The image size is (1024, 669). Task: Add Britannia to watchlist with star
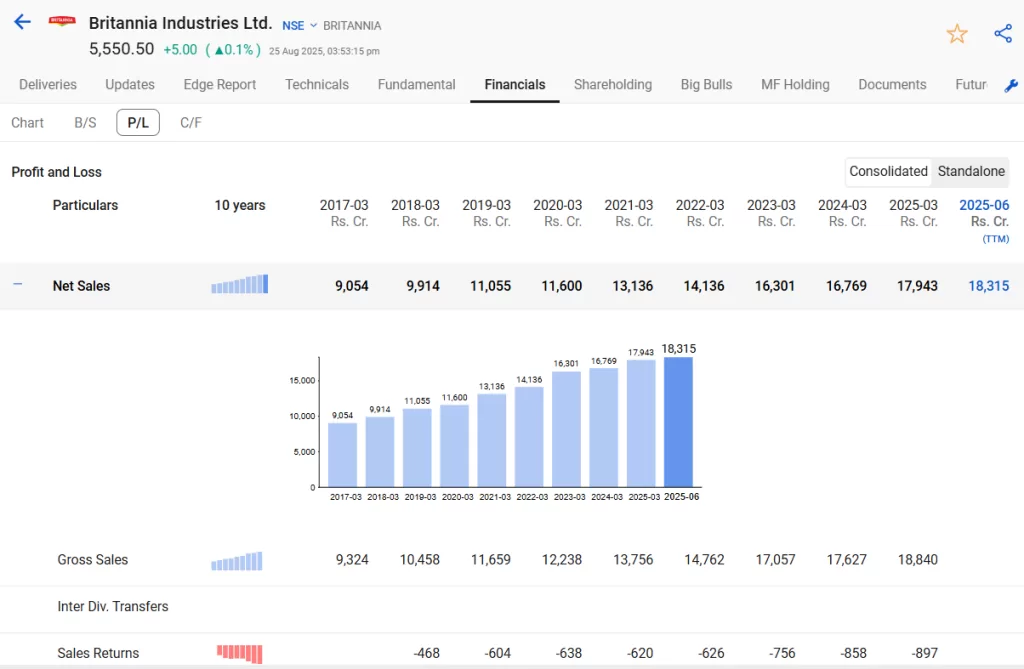click(x=957, y=34)
